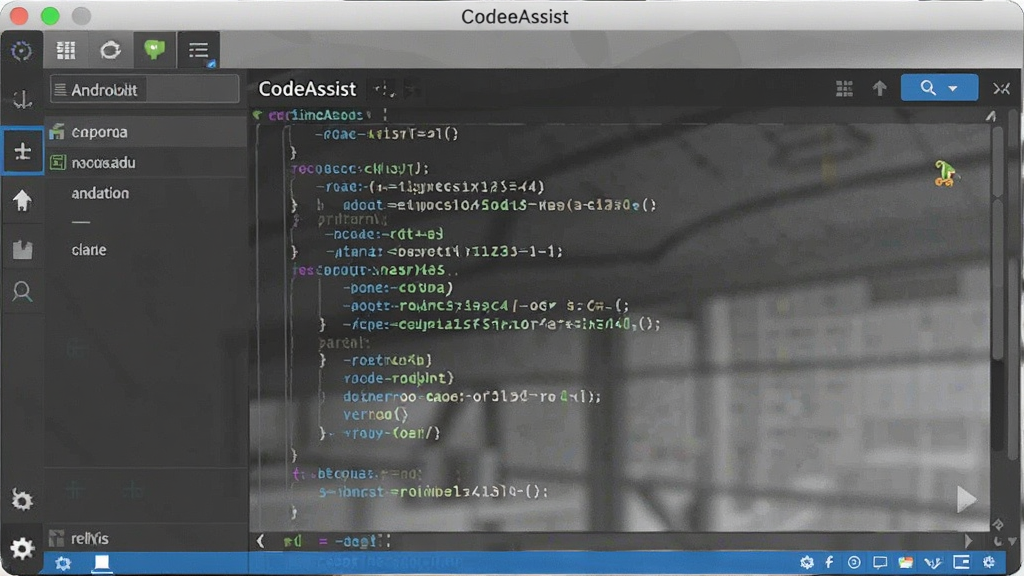Go to the home icon in sidebar
The width and height of the screenshot is (1024, 576).
[x=22, y=200]
